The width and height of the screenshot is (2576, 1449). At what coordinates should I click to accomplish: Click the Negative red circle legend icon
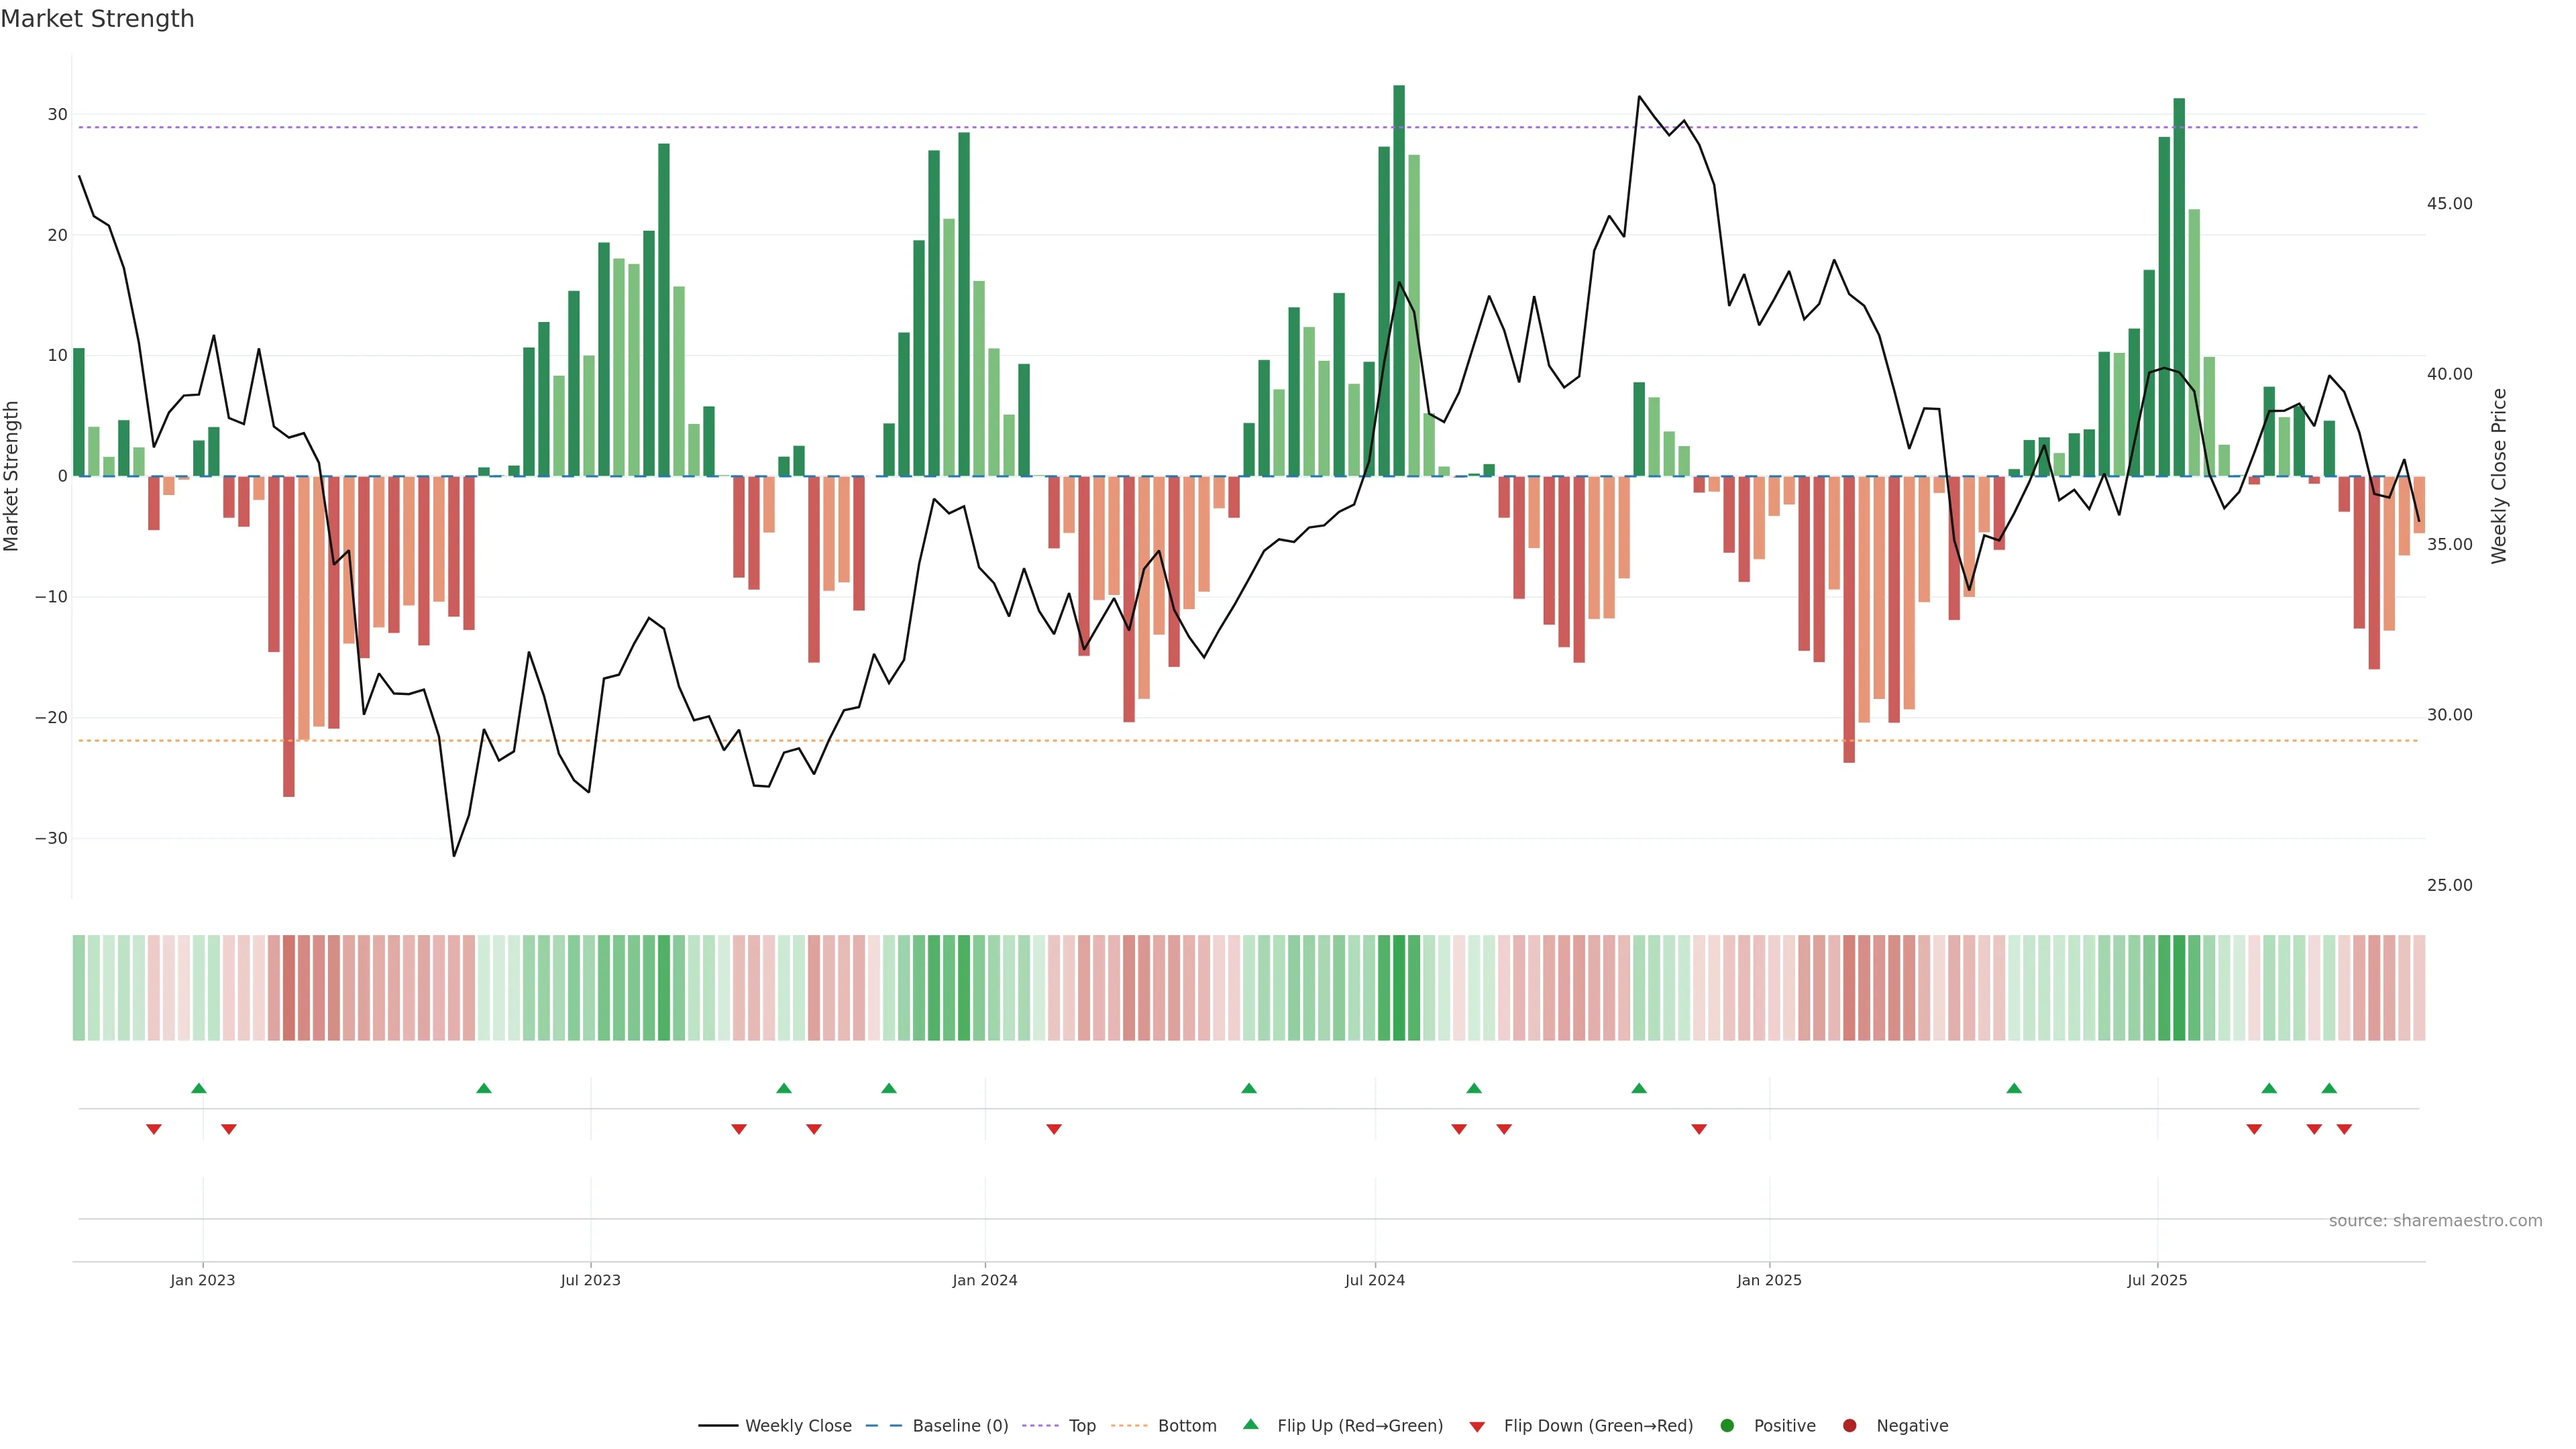coord(1849,1426)
